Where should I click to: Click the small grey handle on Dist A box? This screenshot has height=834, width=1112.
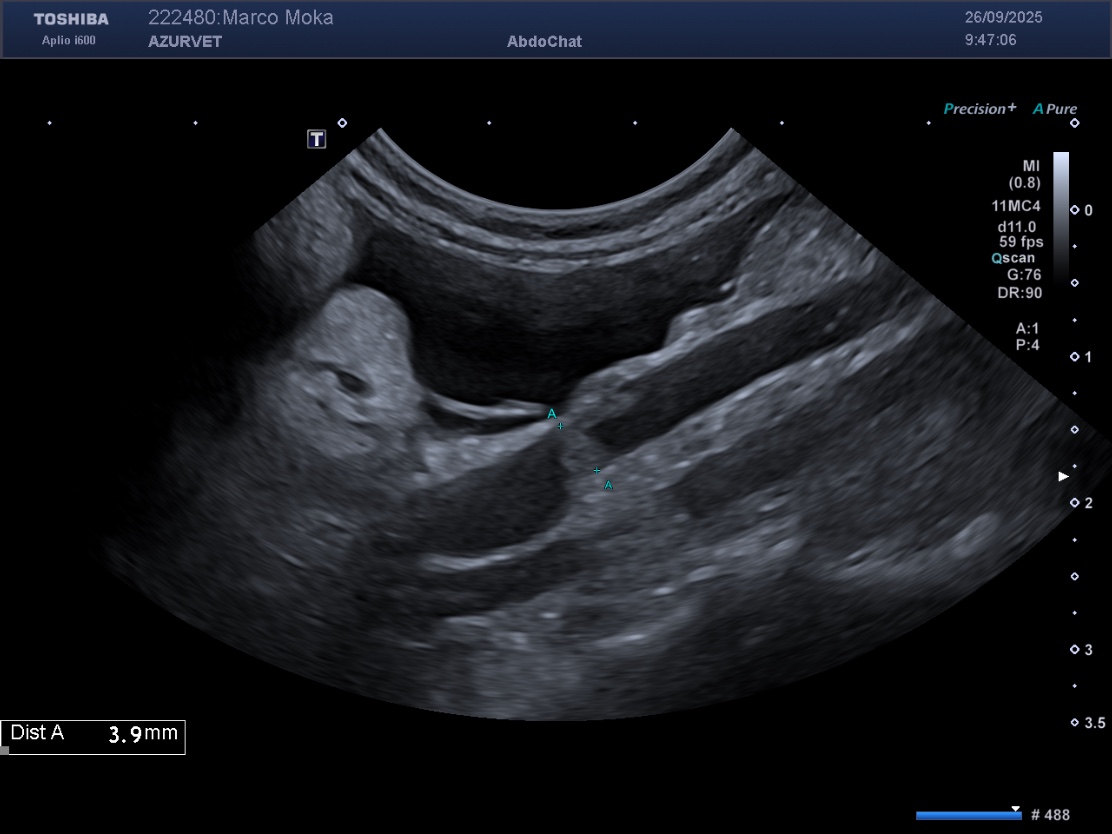click(x=5, y=749)
